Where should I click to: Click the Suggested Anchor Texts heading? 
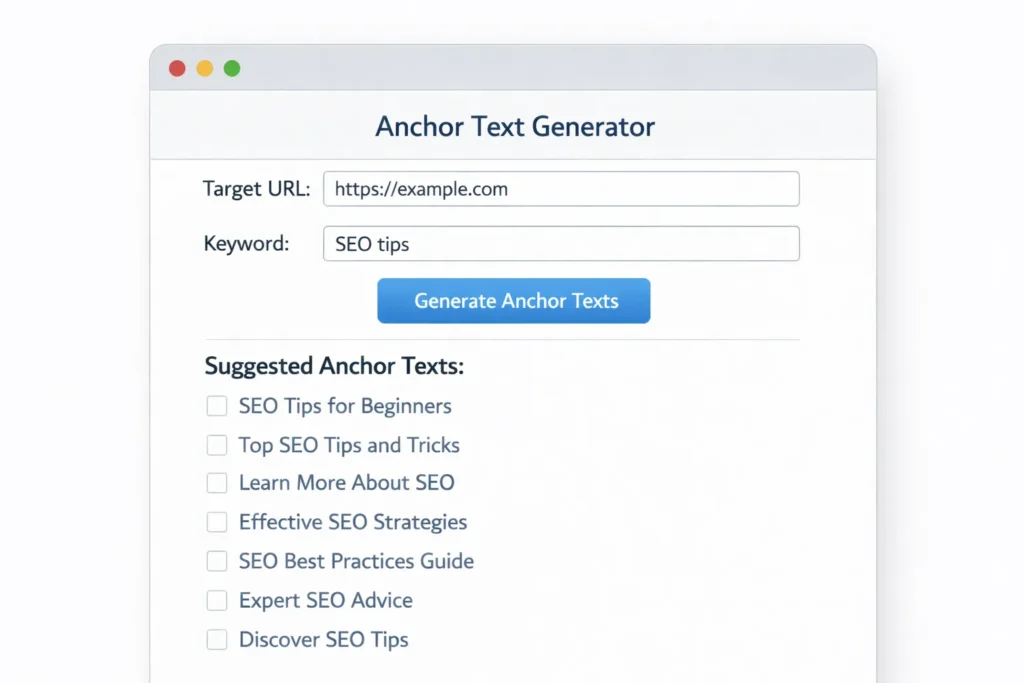[334, 366]
